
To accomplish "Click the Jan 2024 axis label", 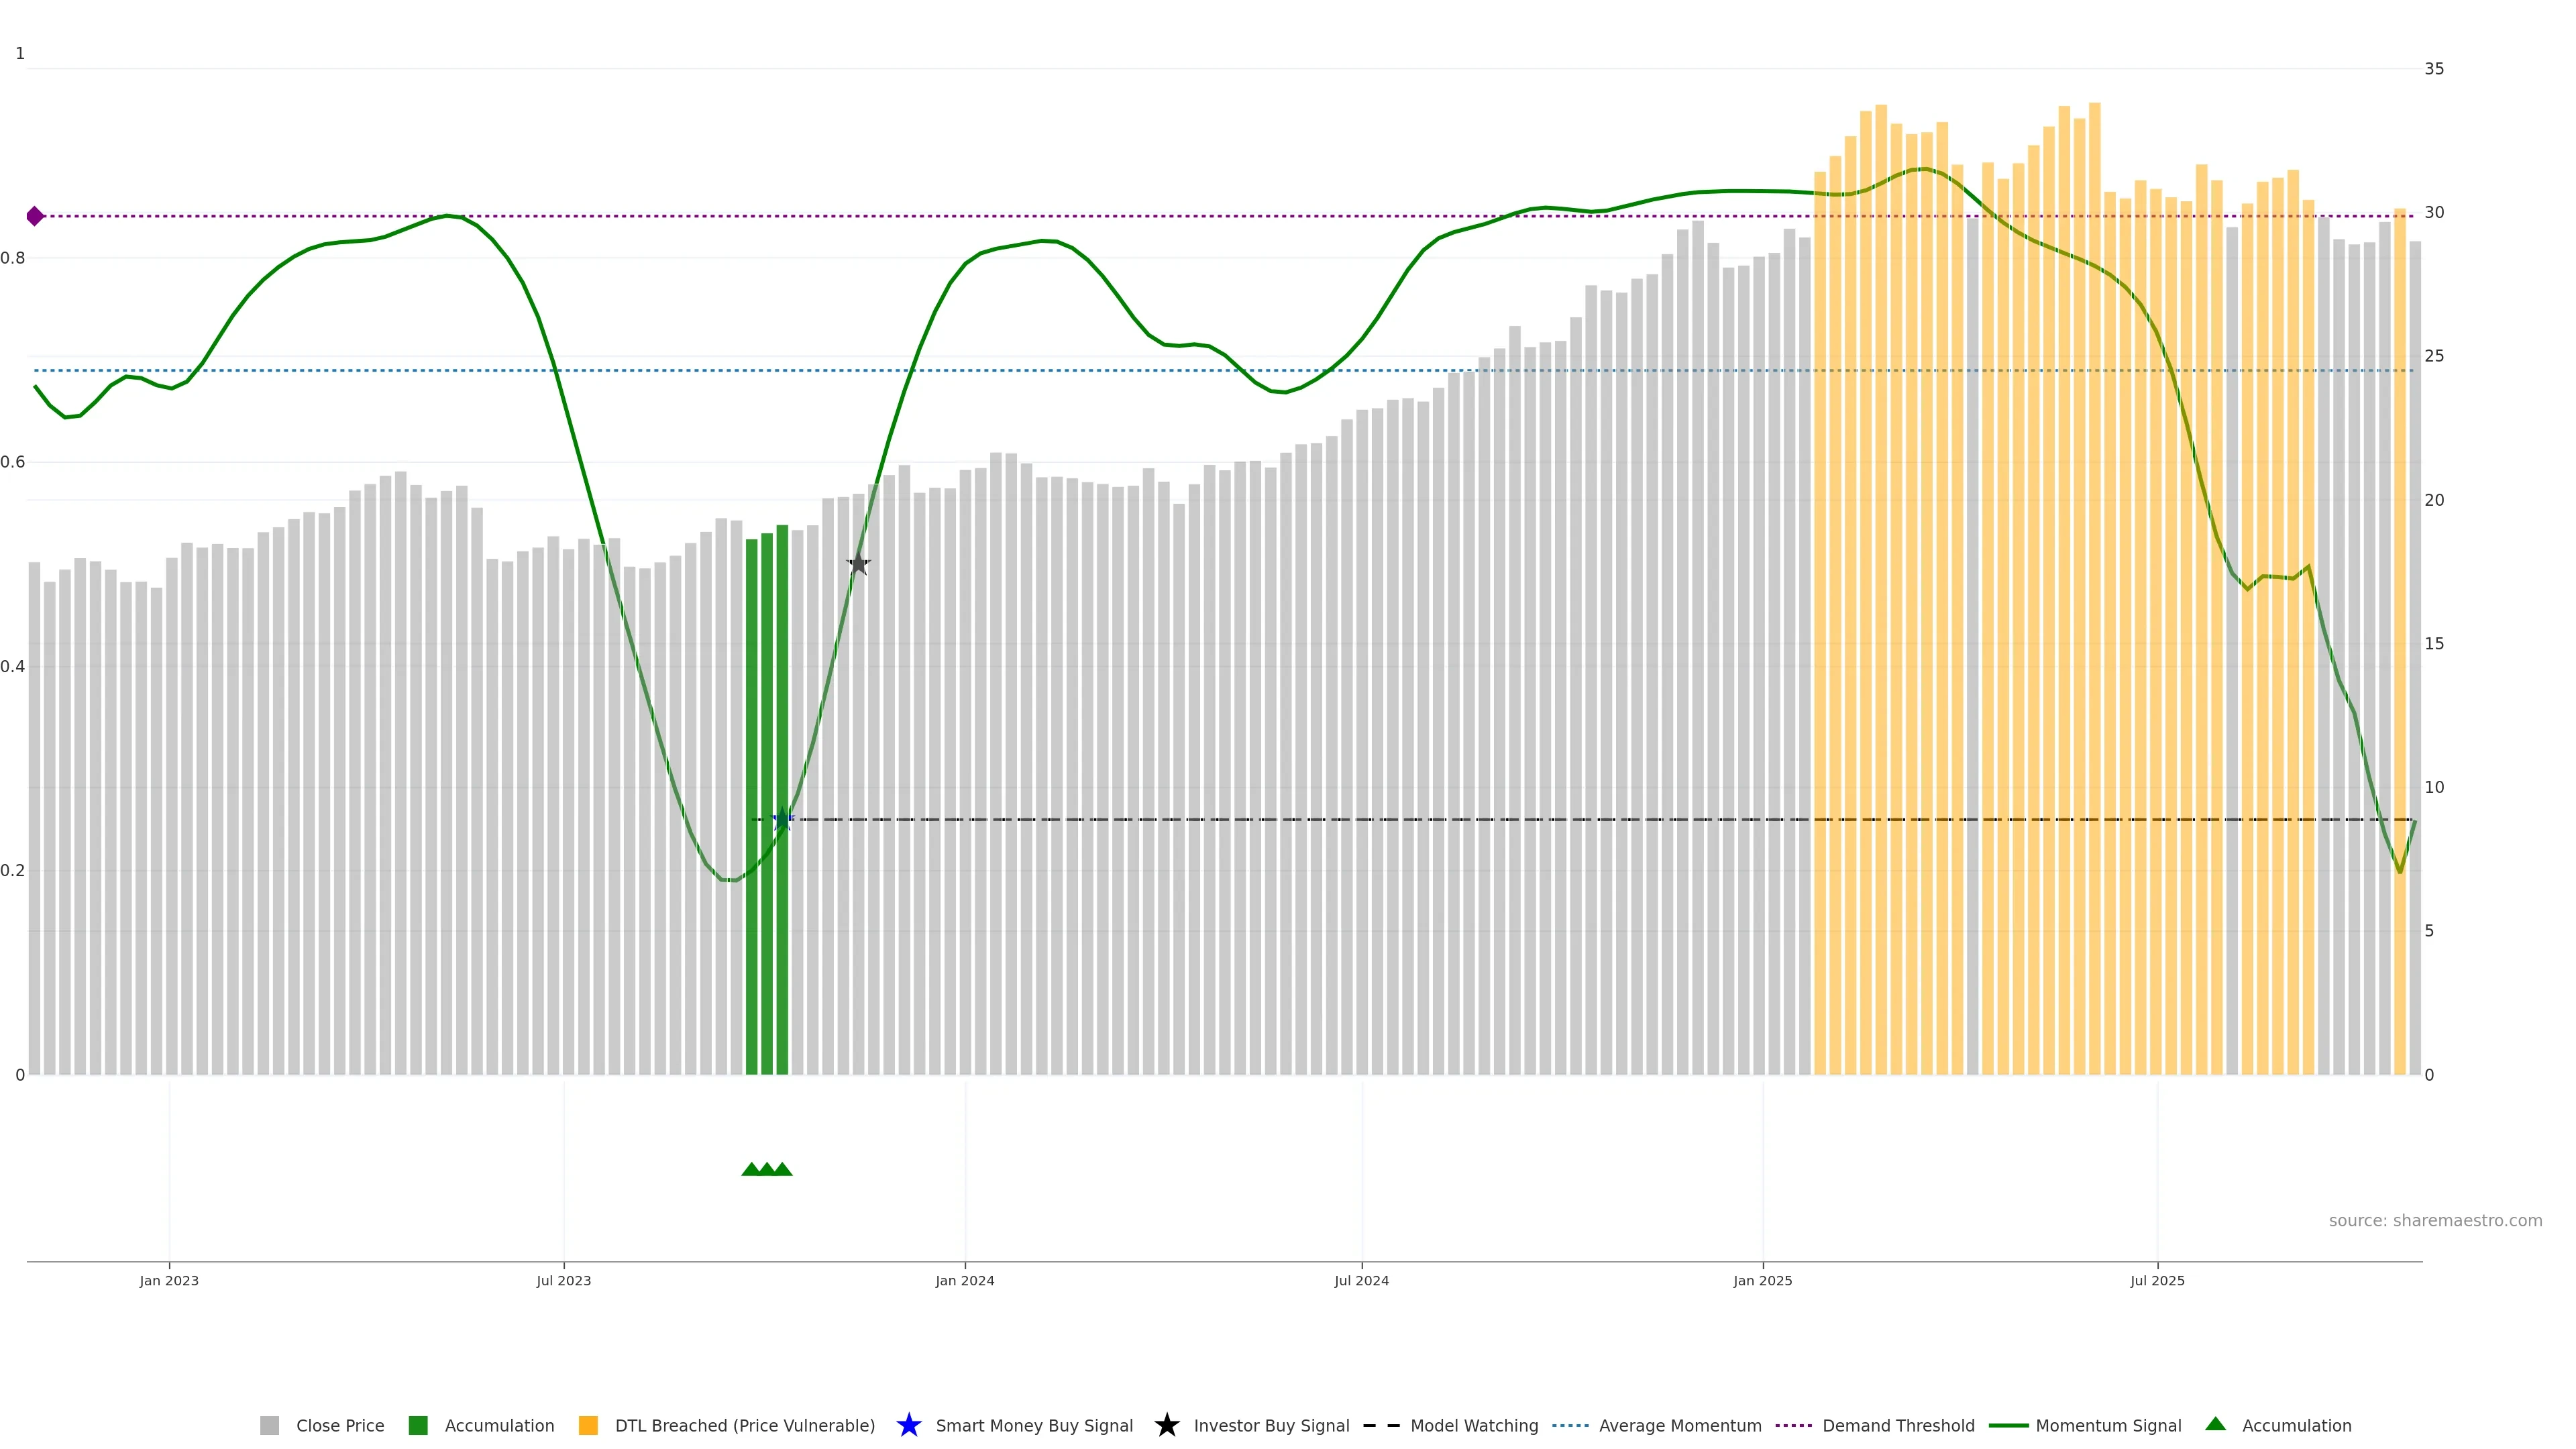I will pyautogui.click(x=964, y=1280).
